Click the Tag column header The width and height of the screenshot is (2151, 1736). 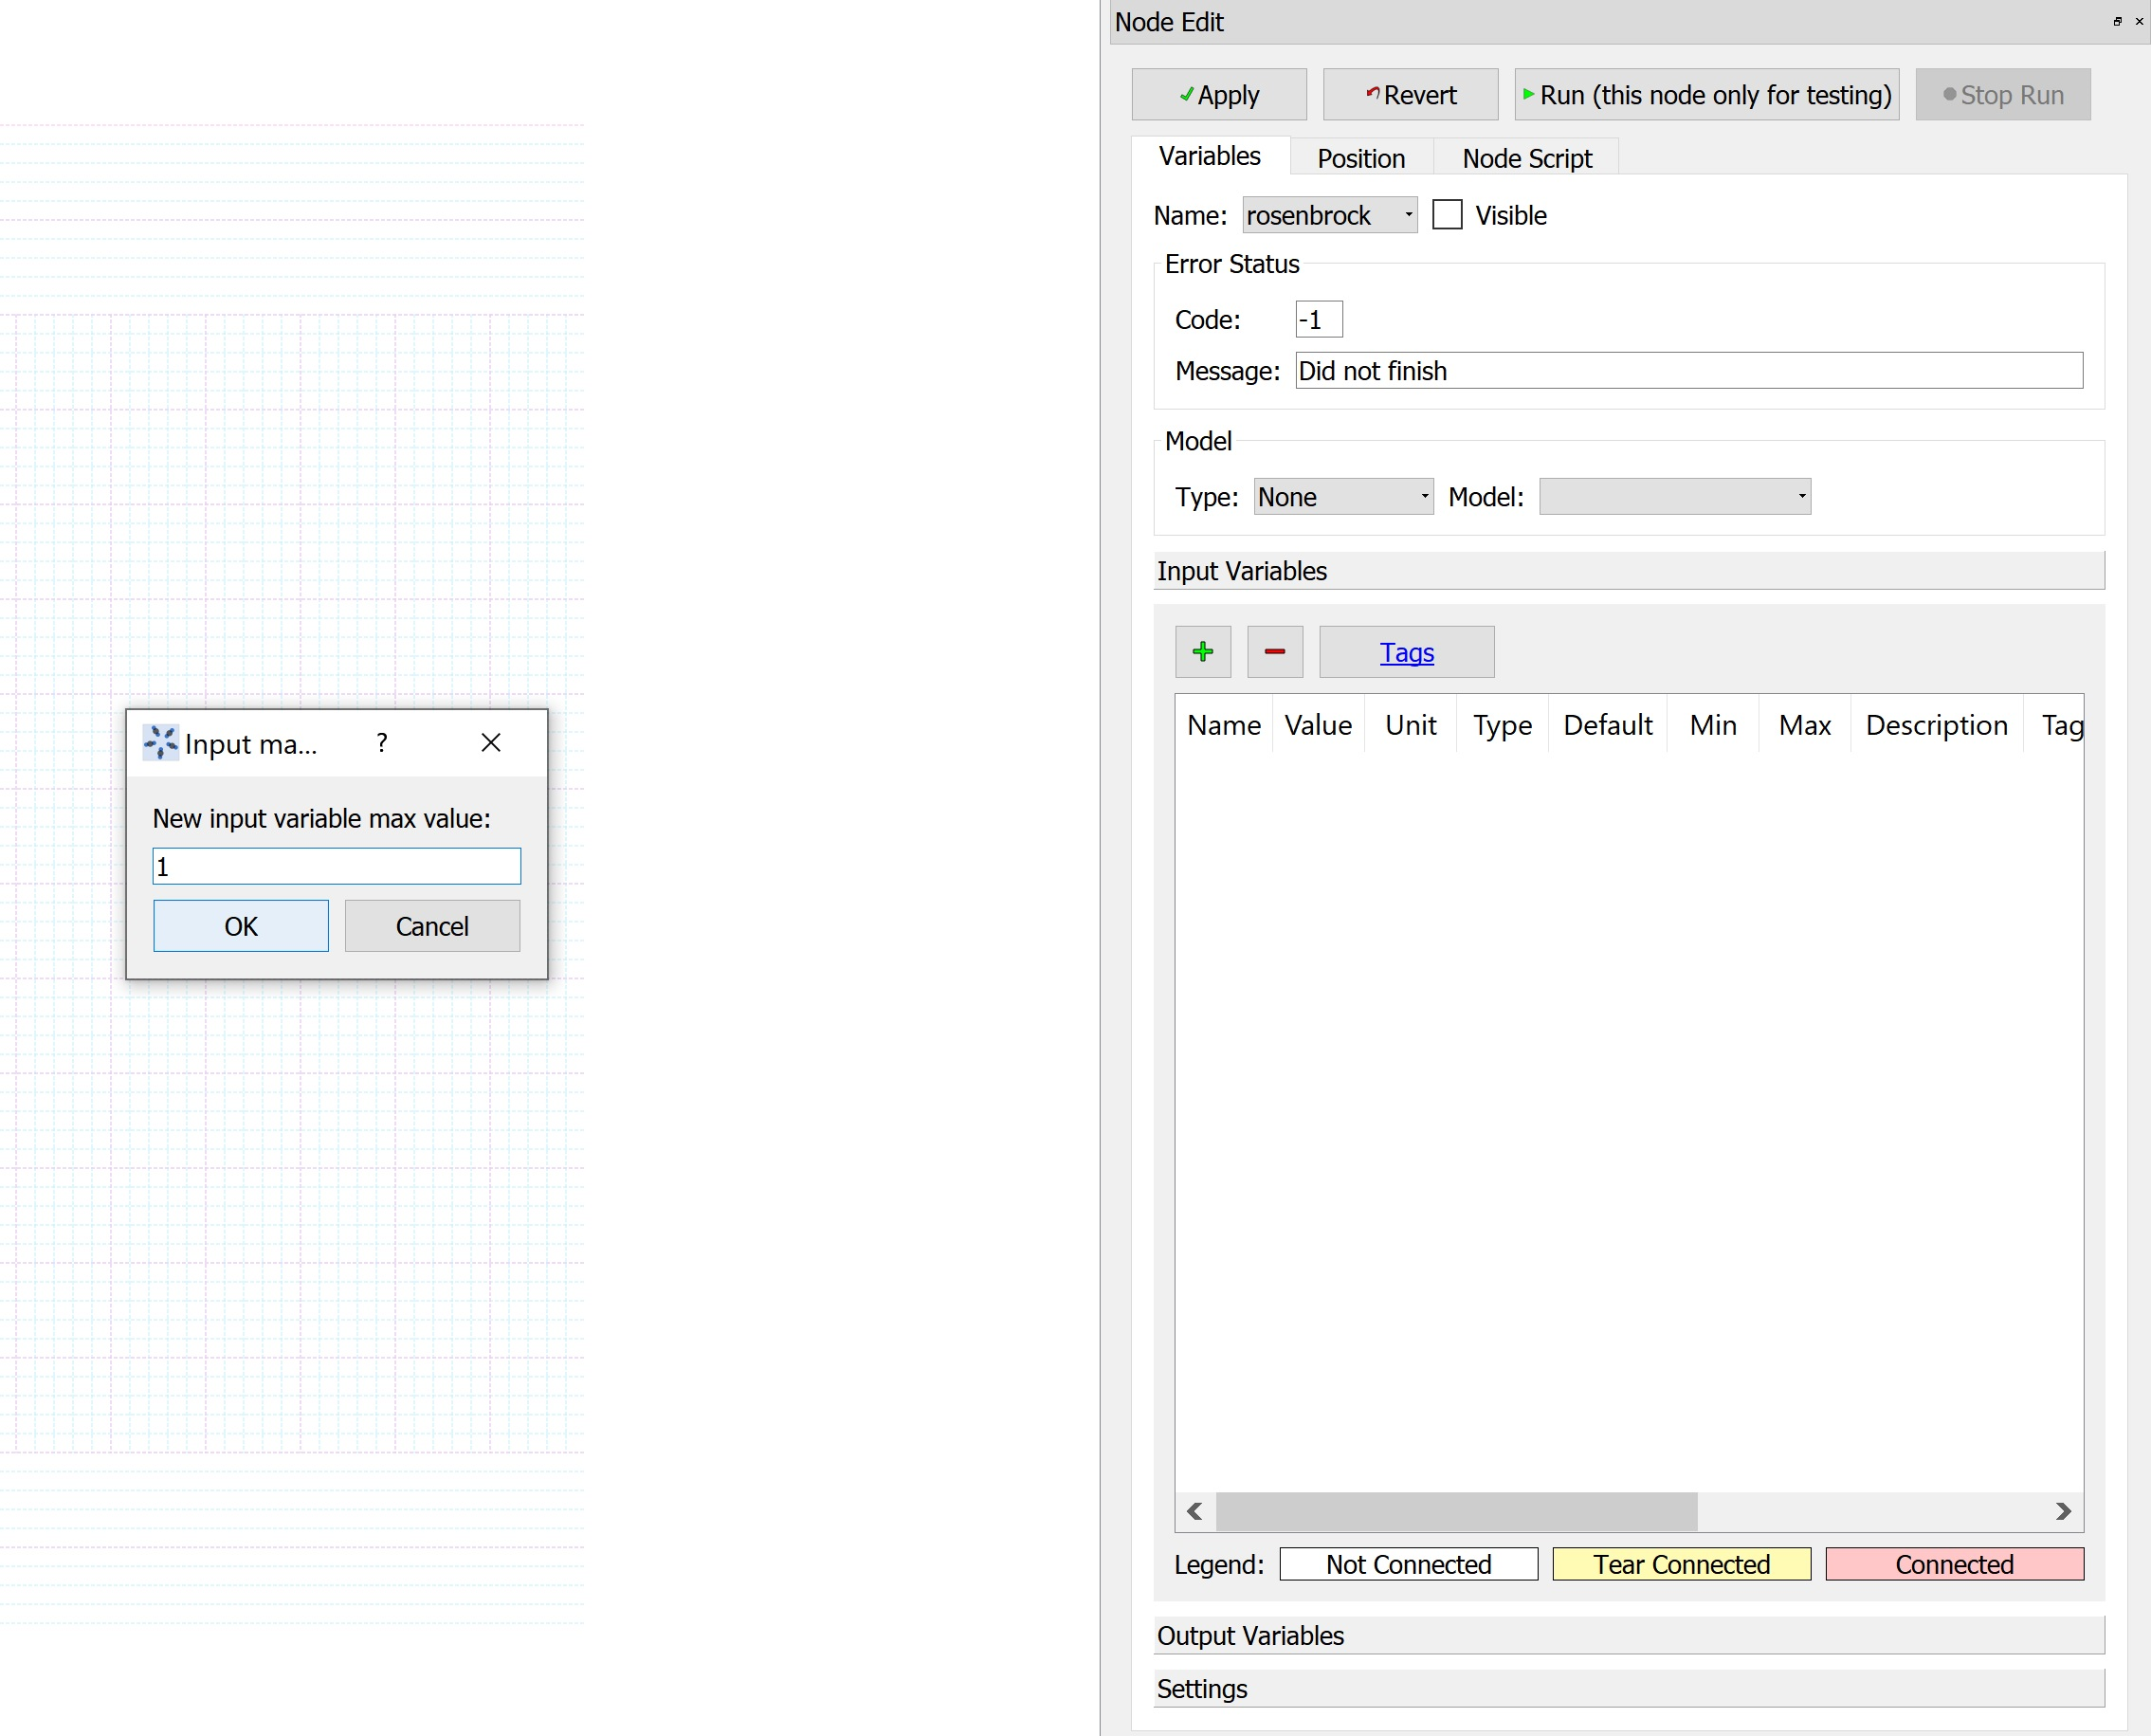(x=2055, y=725)
